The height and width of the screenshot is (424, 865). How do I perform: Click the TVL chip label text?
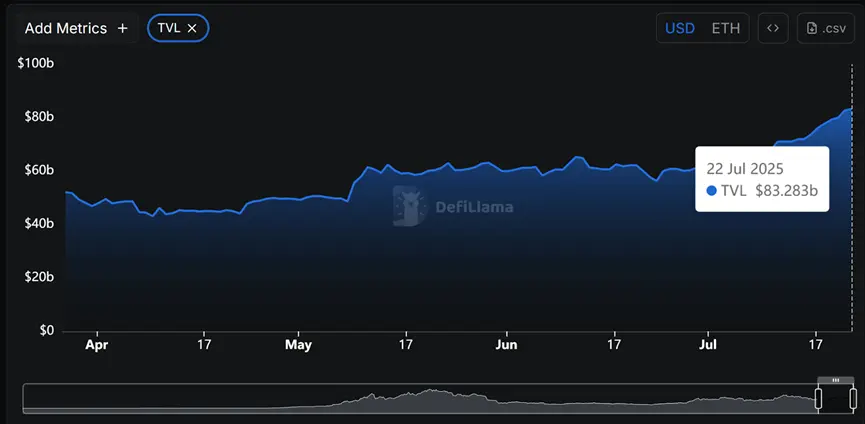tap(169, 28)
